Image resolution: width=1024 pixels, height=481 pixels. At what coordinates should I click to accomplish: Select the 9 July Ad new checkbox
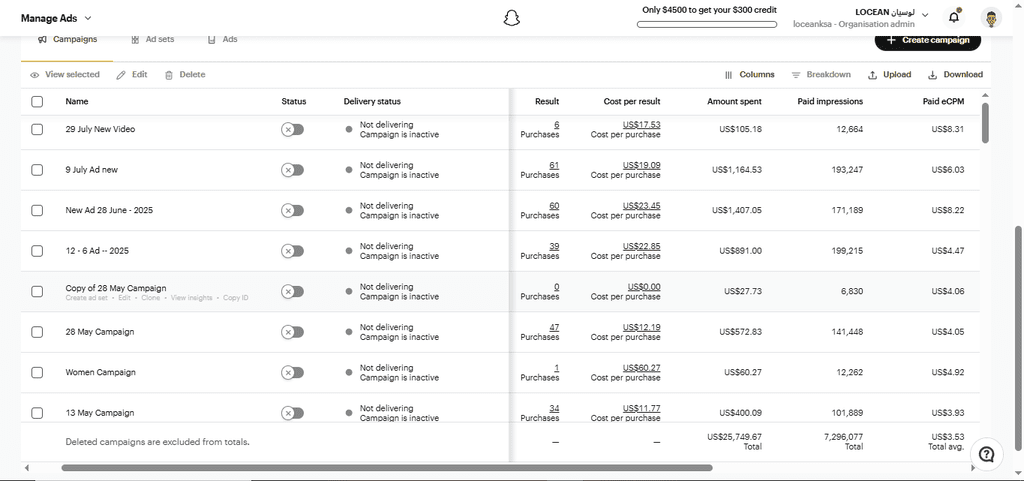pyautogui.click(x=37, y=170)
